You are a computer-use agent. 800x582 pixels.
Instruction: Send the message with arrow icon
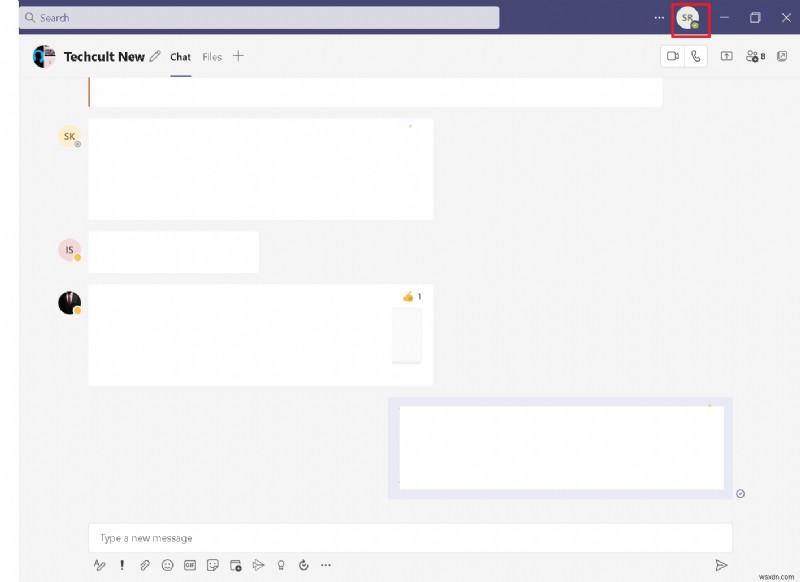point(721,565)
